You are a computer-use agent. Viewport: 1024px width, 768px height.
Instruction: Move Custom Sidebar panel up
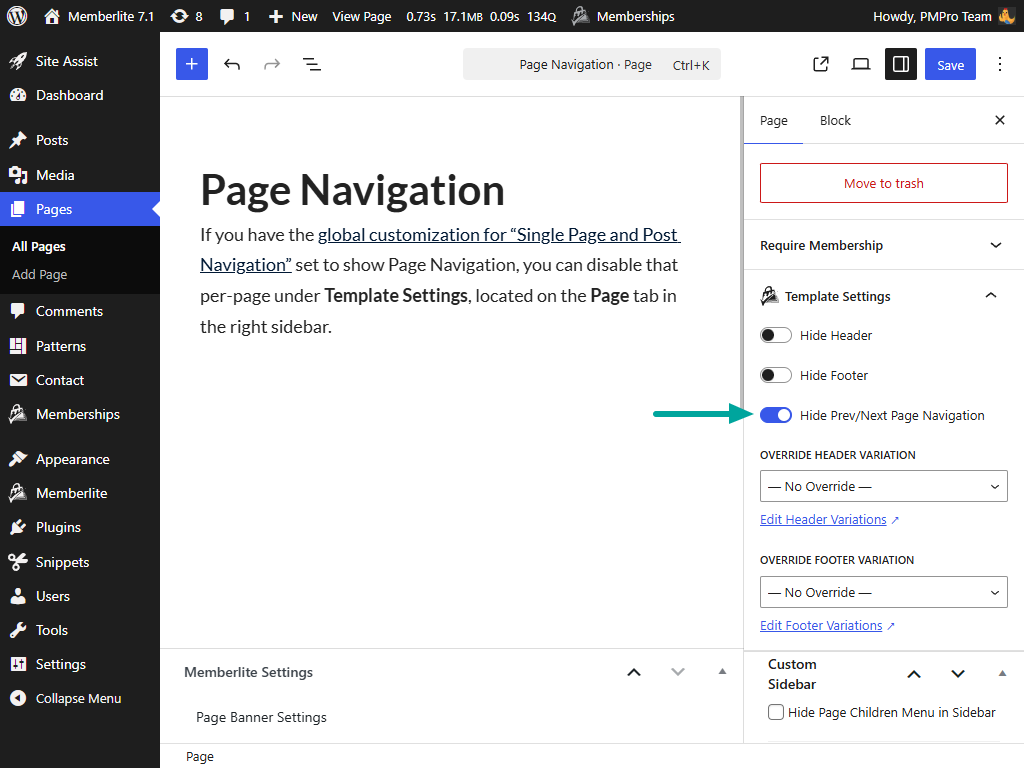coord(914,674)
